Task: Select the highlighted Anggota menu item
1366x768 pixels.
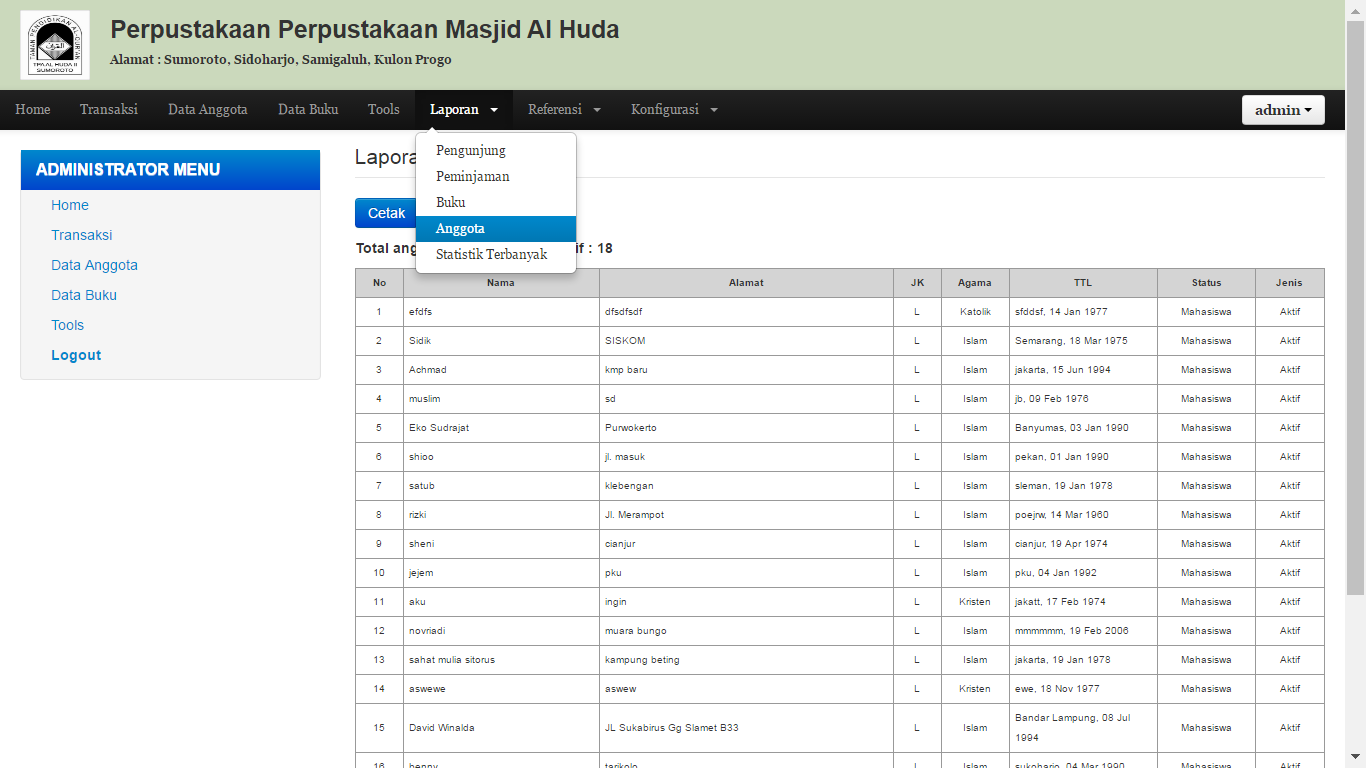Action: tap(460, 229)
